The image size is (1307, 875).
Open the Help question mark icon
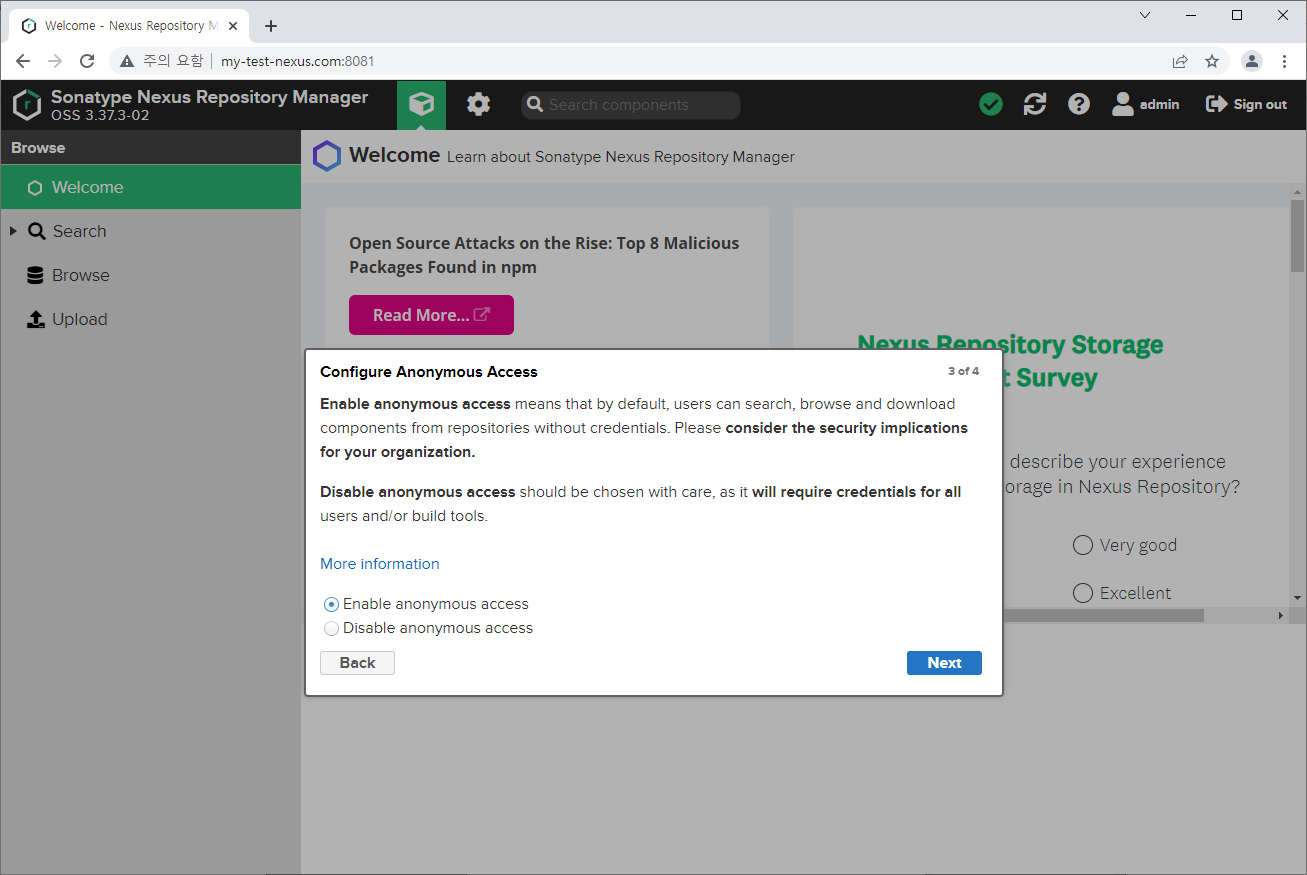point(1079,104)
